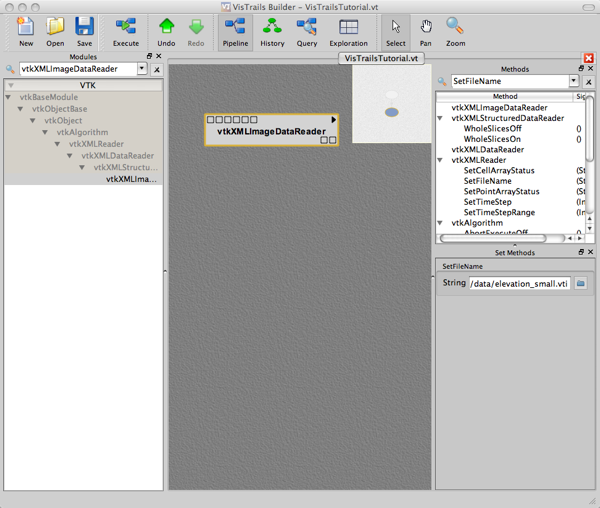Screen dimensions: 600x508
Task: Collapse vtkXMLStructuredDataReader in Methods list
Action: click(x=440, y=118)
